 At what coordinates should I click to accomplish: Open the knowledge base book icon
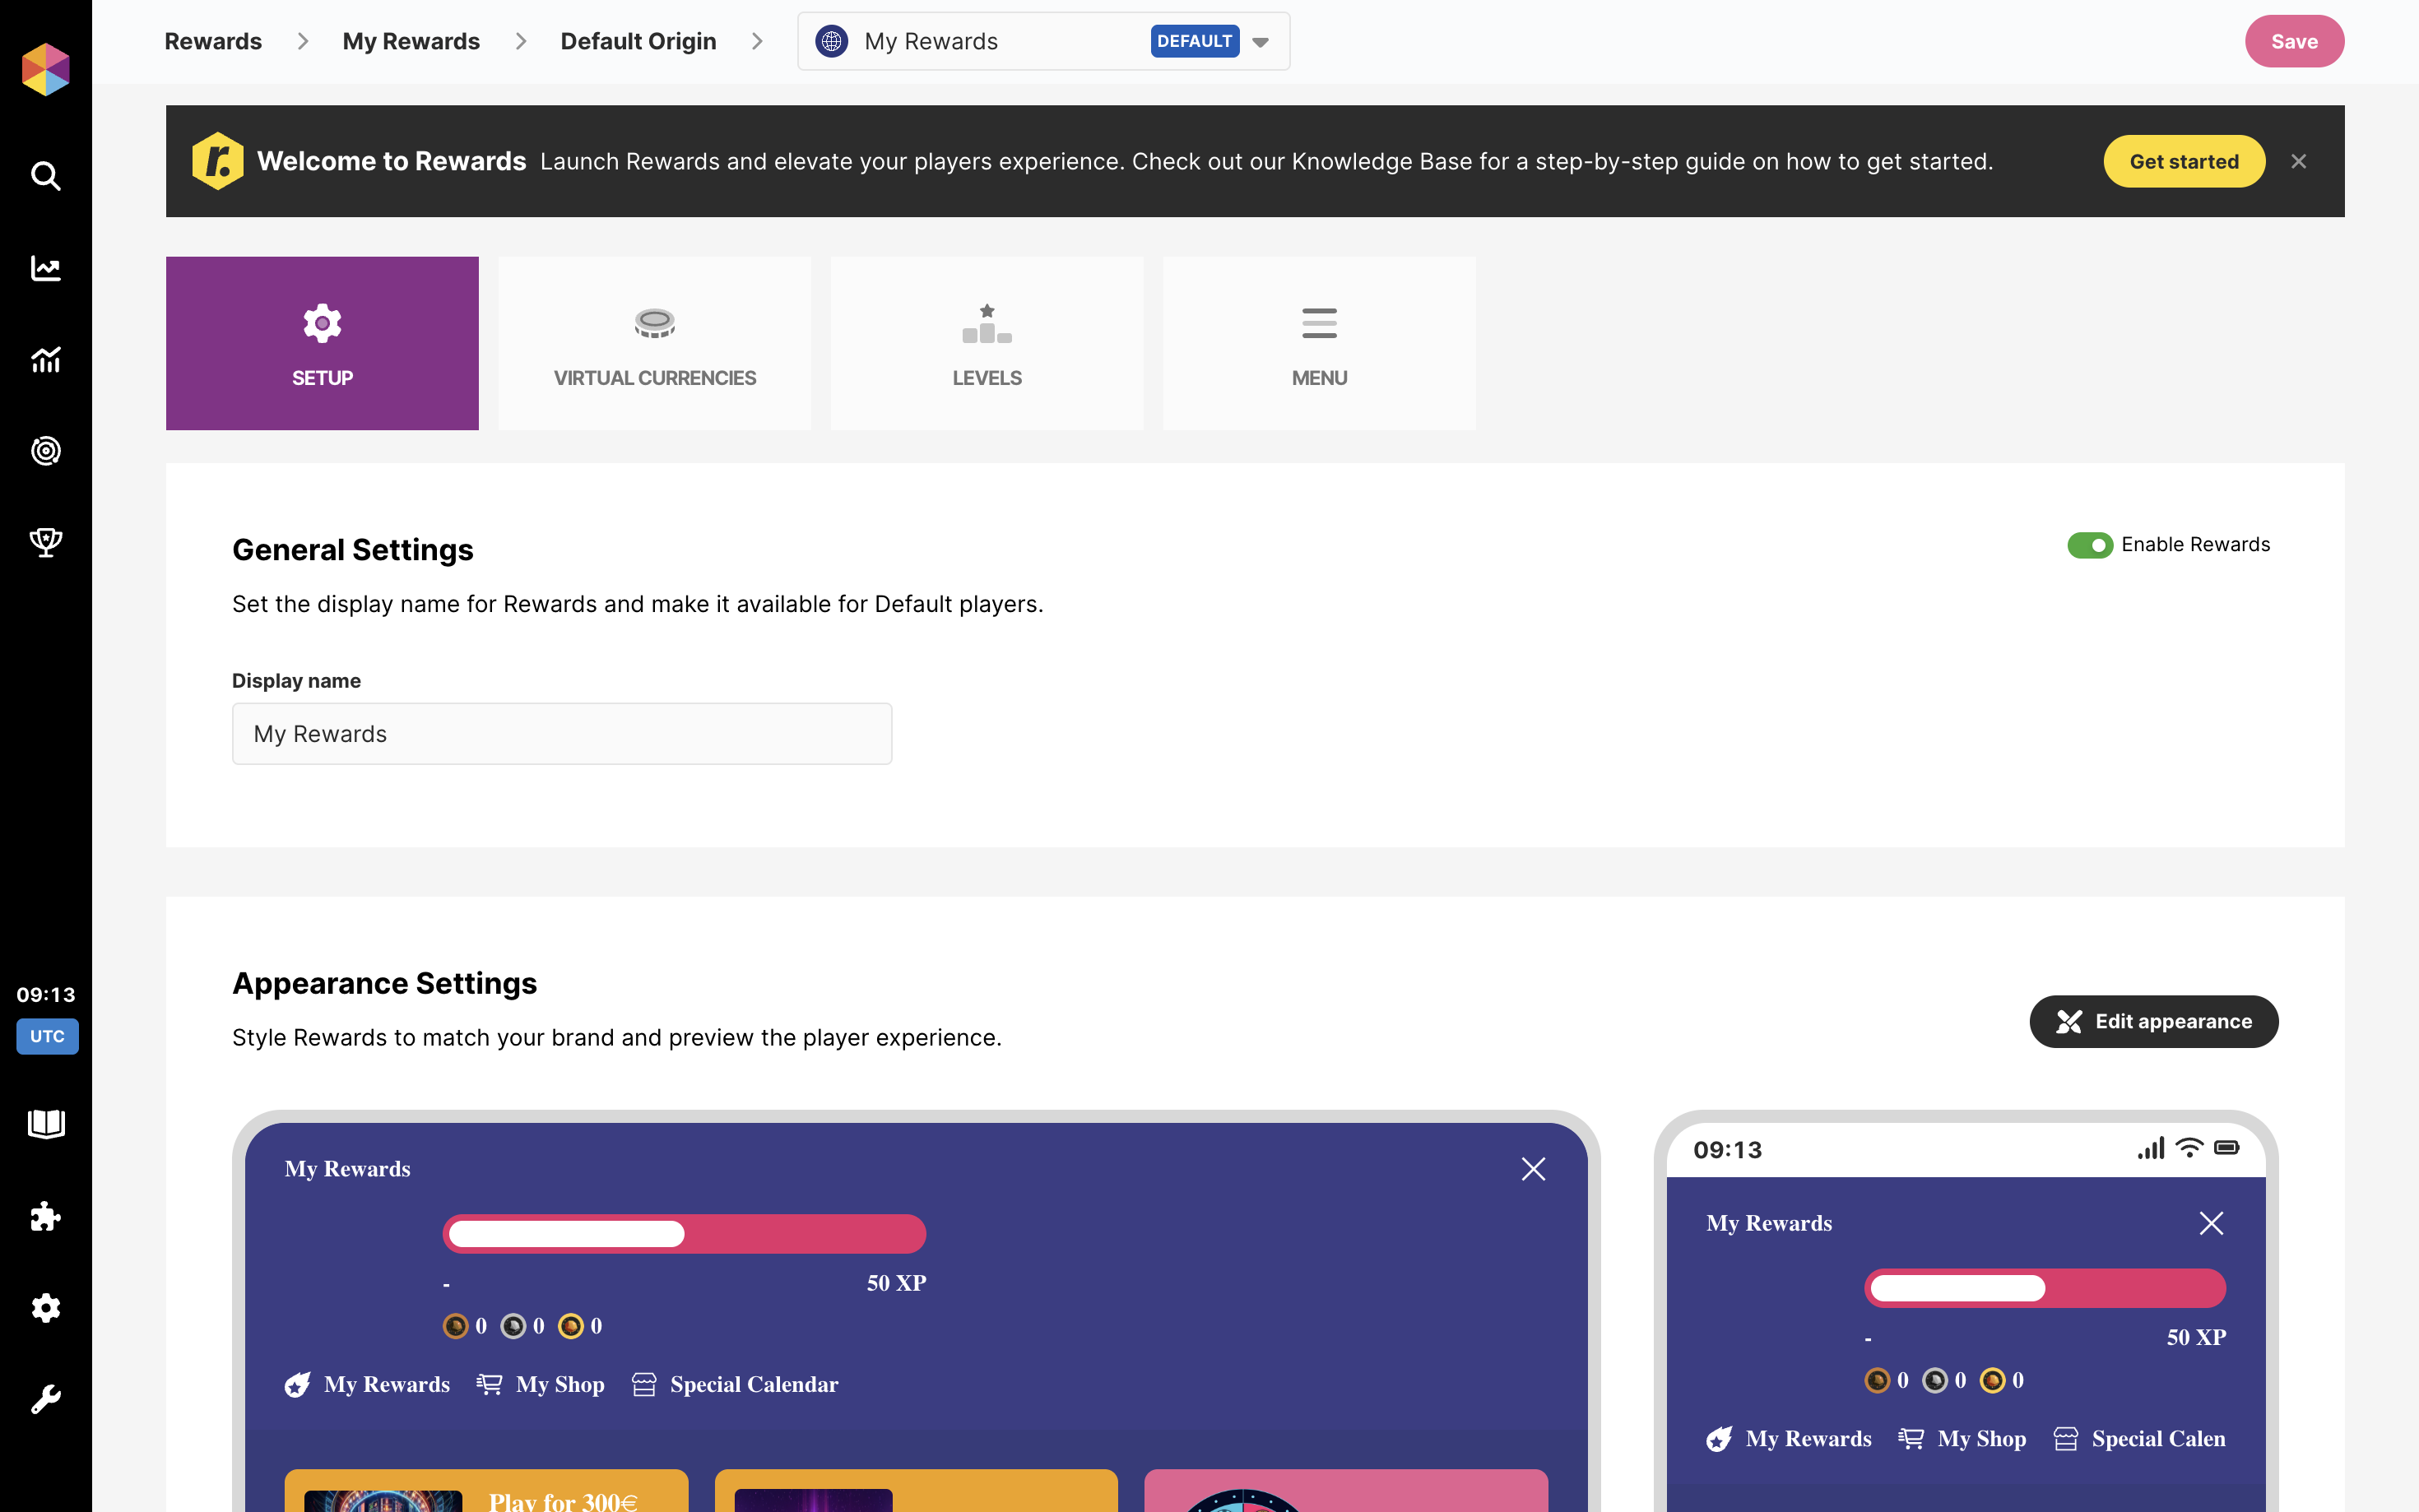[x=46, y=1124]
